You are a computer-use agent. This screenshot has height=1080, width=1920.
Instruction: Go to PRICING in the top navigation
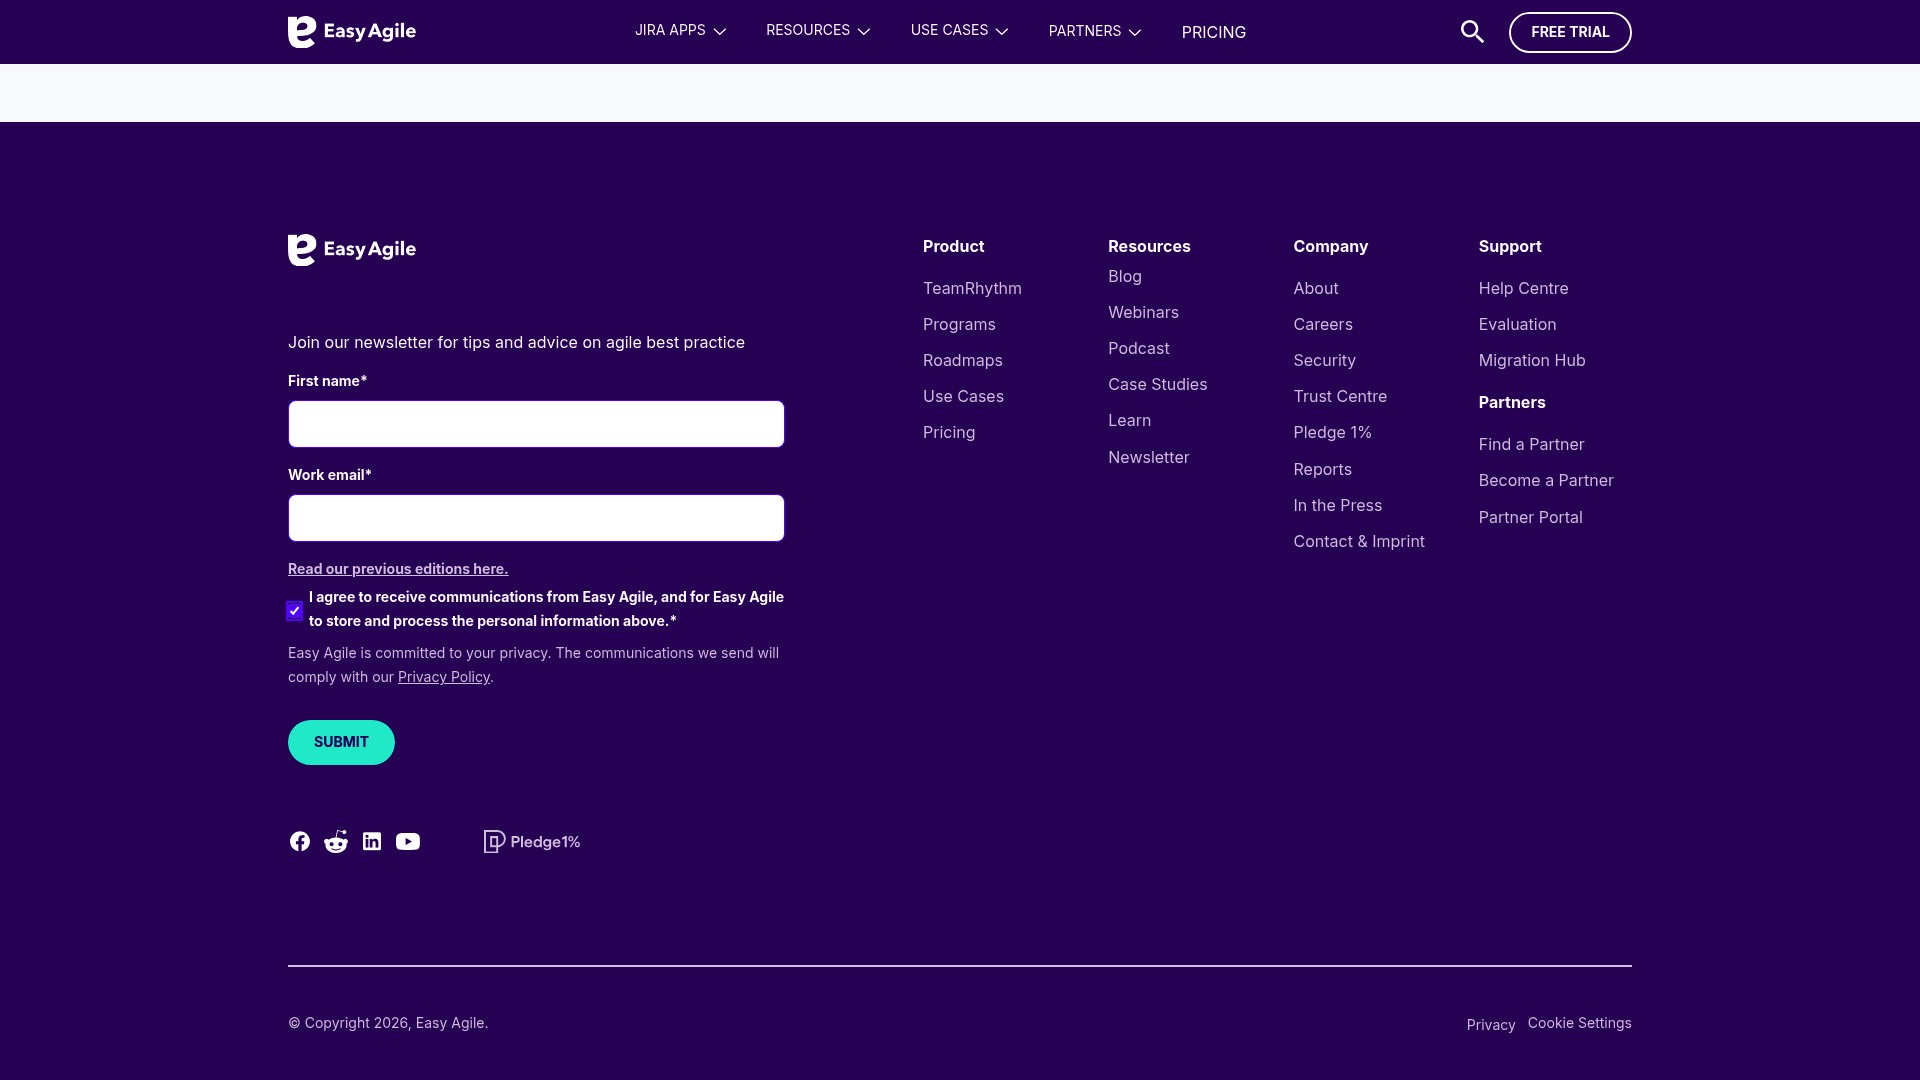point(1214,32)
